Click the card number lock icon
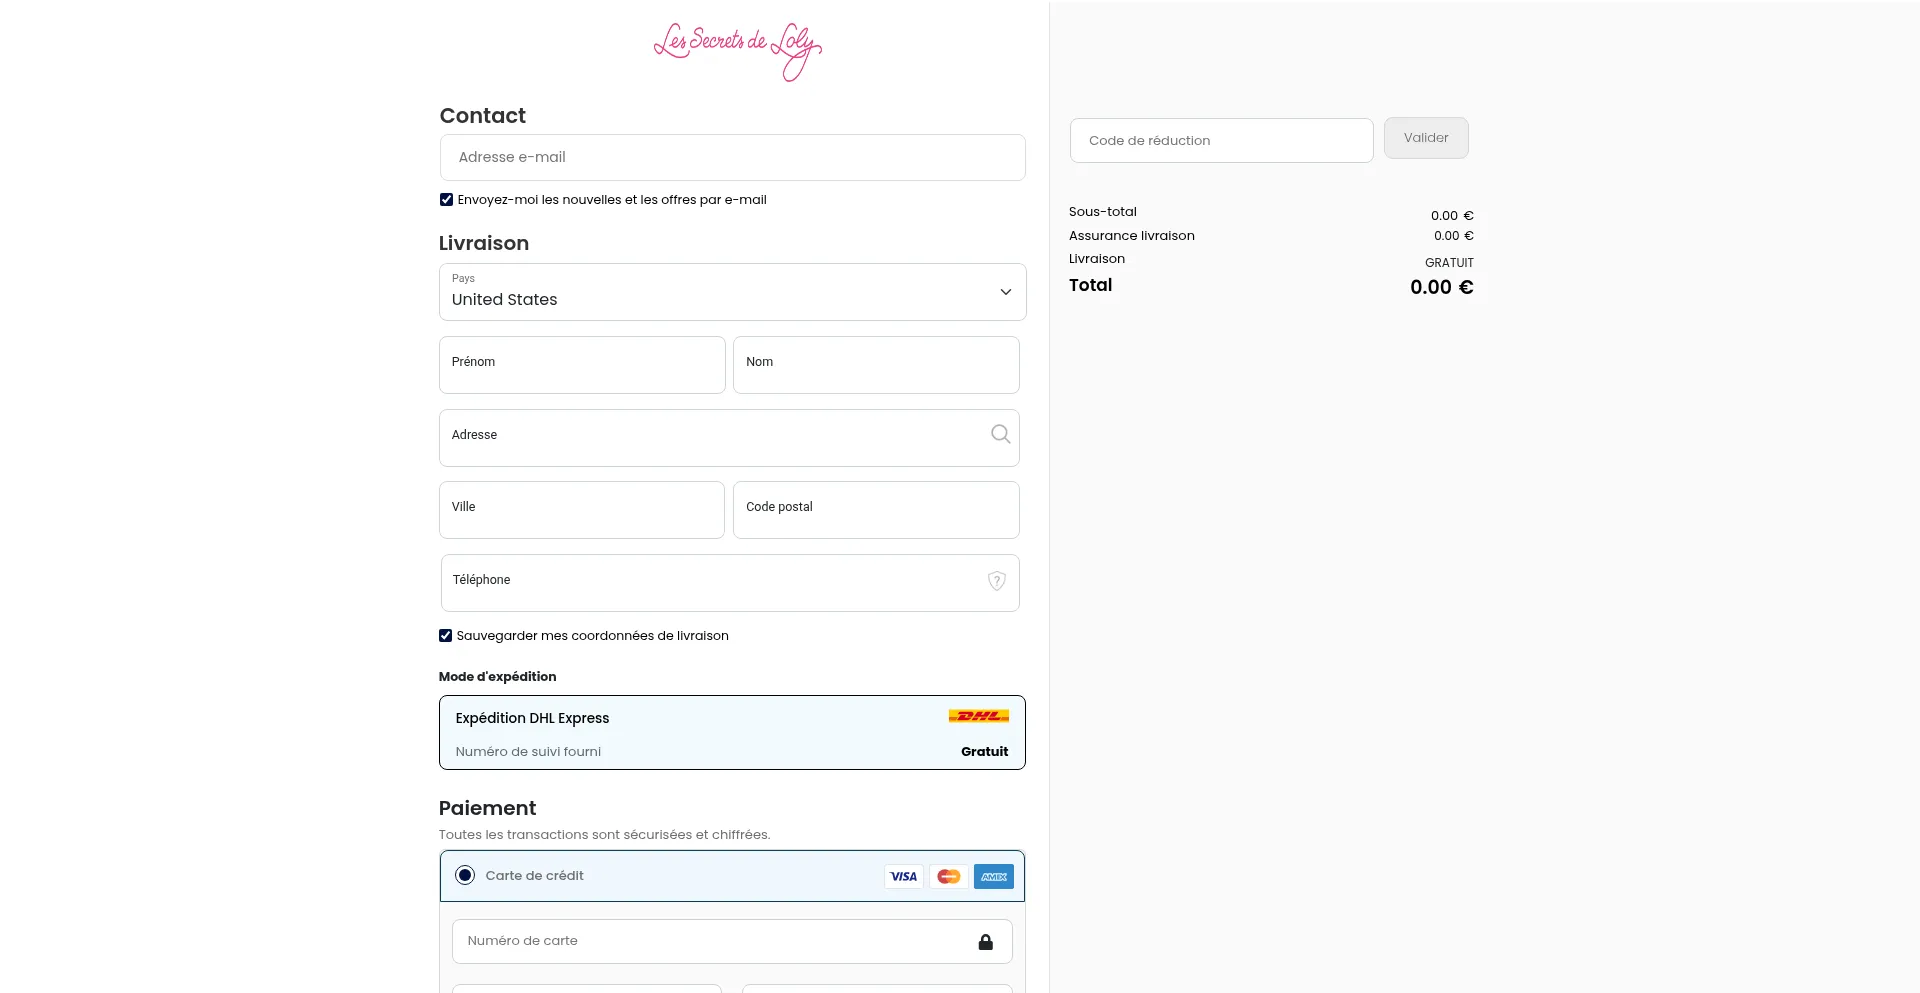Image resolution: width=1920 pixels, height=993 pixels. tap(986, 942)
